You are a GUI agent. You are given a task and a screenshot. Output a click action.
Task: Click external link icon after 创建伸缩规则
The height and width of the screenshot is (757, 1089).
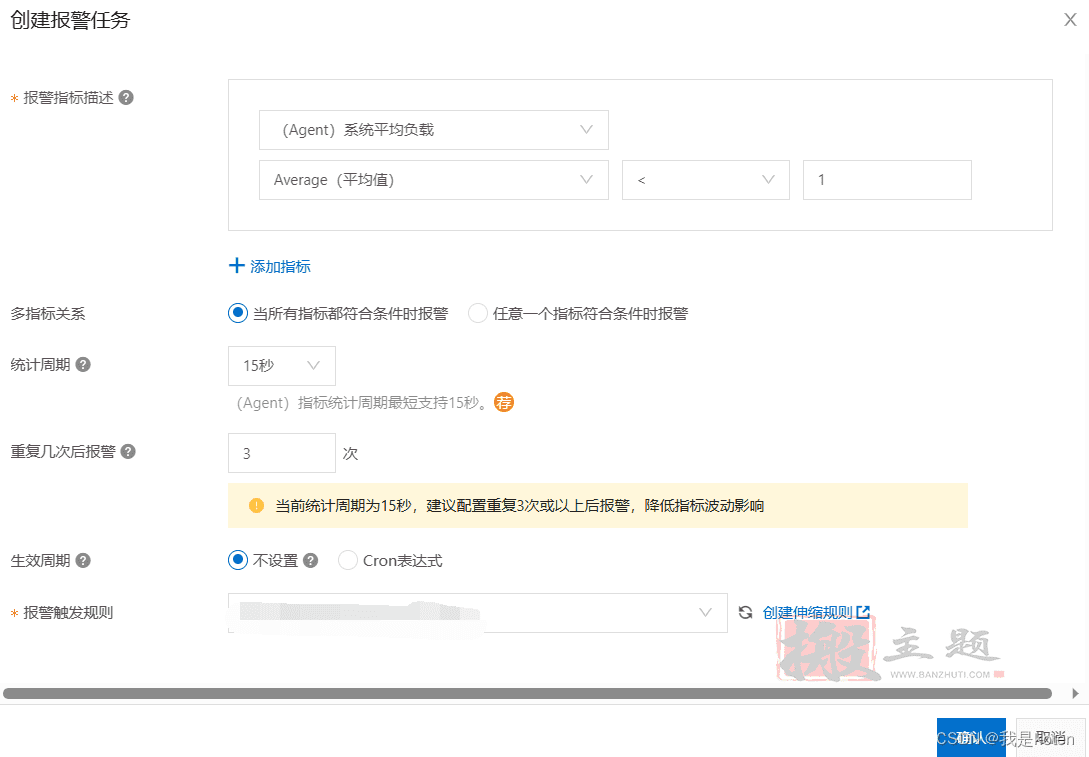point(863,612)
